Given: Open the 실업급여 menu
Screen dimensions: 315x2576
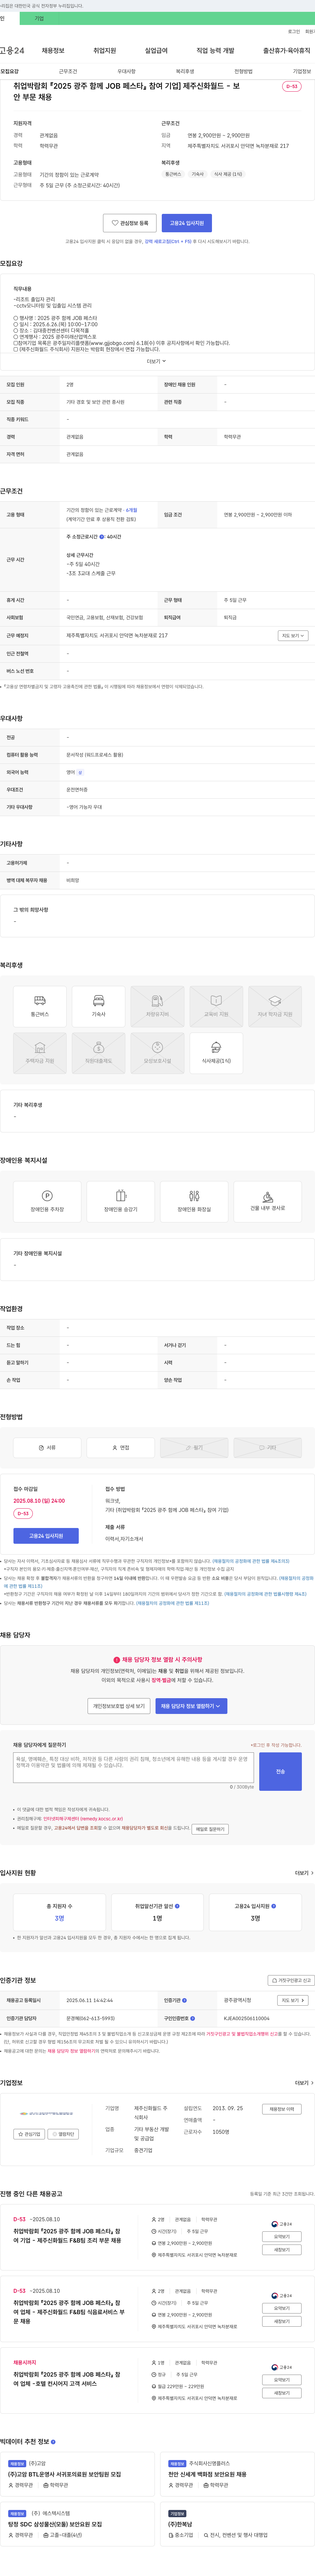Looking at the screenshot, I should (156, 51).
